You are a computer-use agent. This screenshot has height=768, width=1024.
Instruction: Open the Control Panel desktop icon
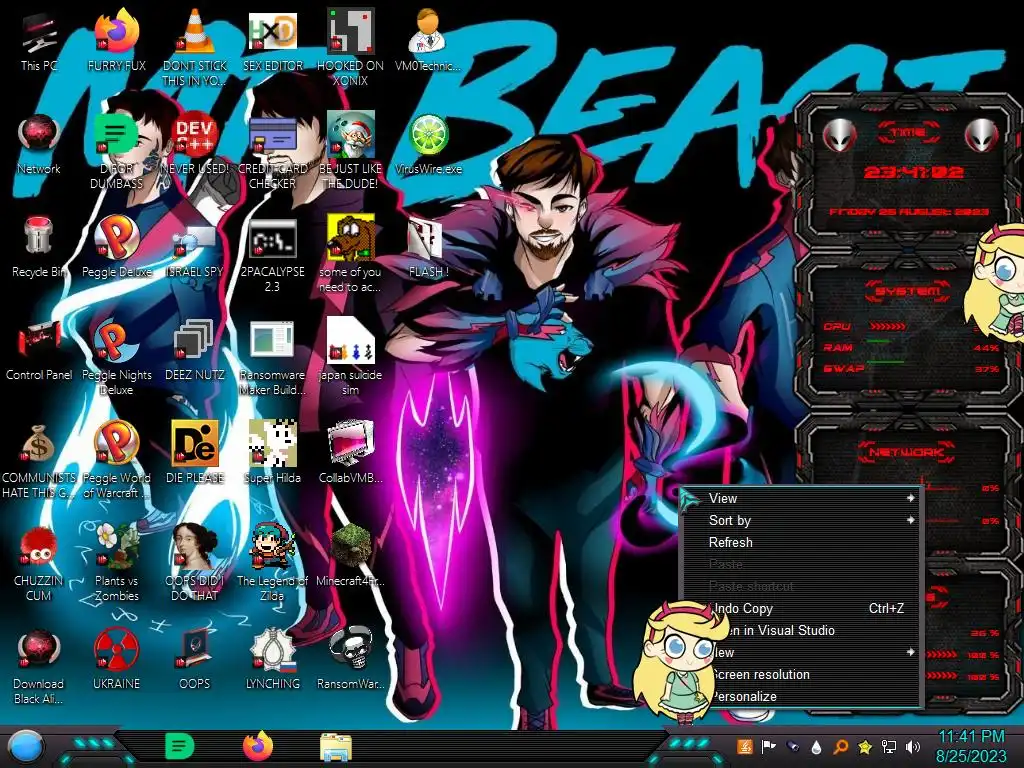pos(39,350)
